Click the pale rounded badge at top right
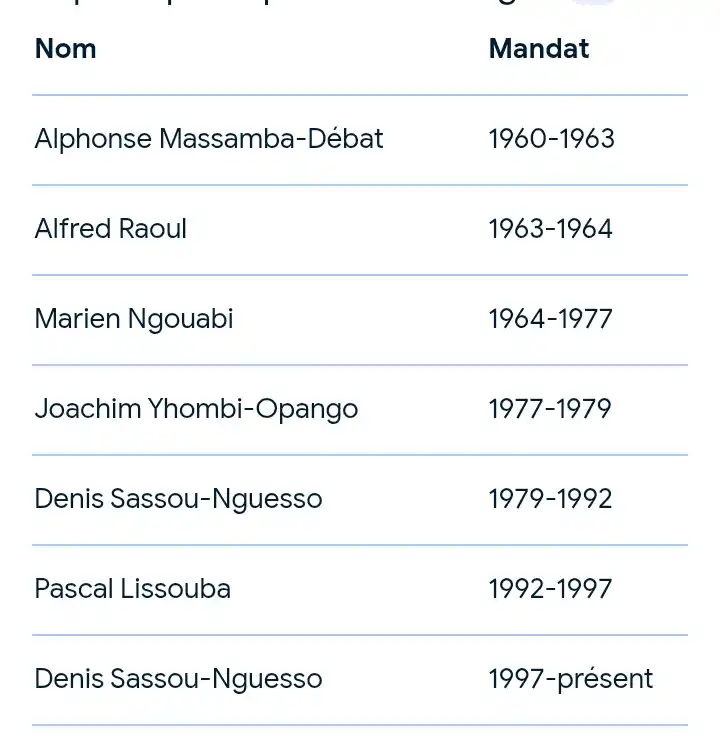Image resolution: width=720 pixels, height=754 pixels. 594,2
